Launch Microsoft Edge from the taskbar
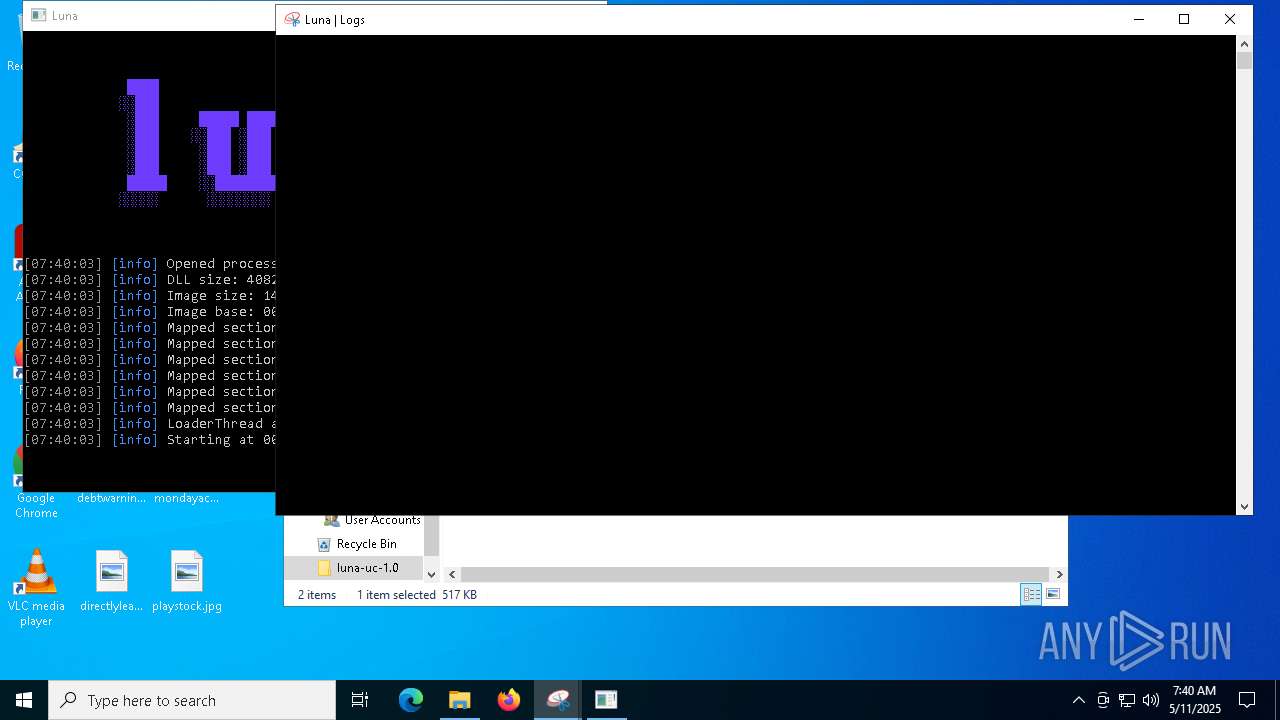 (x=411, y=700)
